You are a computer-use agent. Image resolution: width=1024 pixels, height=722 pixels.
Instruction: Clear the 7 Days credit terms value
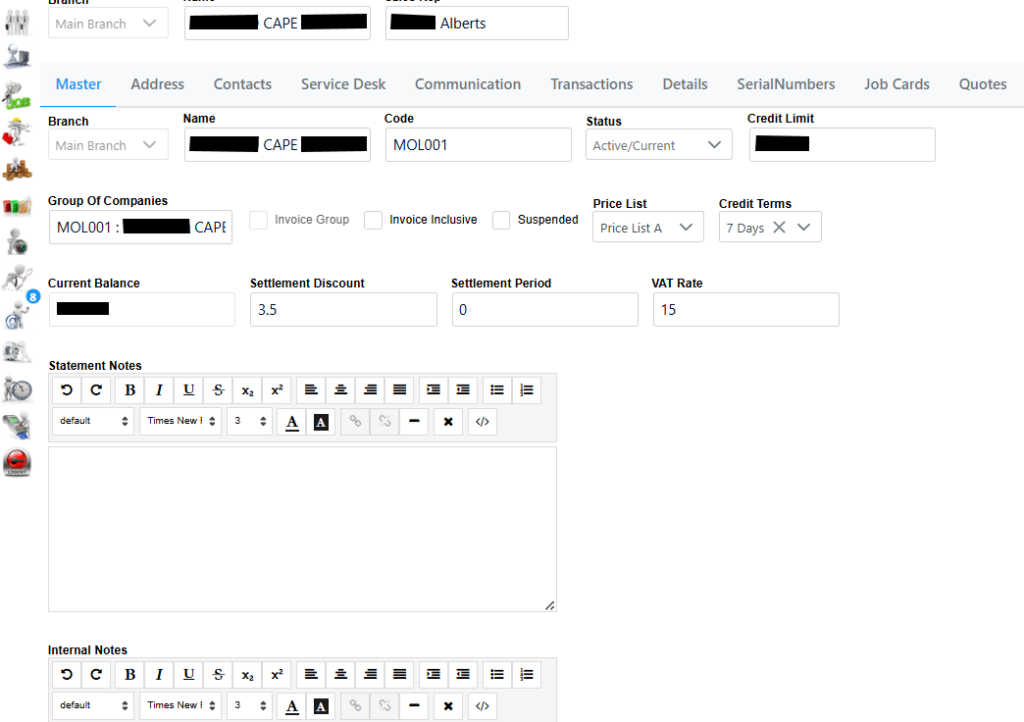coord(779,228)
